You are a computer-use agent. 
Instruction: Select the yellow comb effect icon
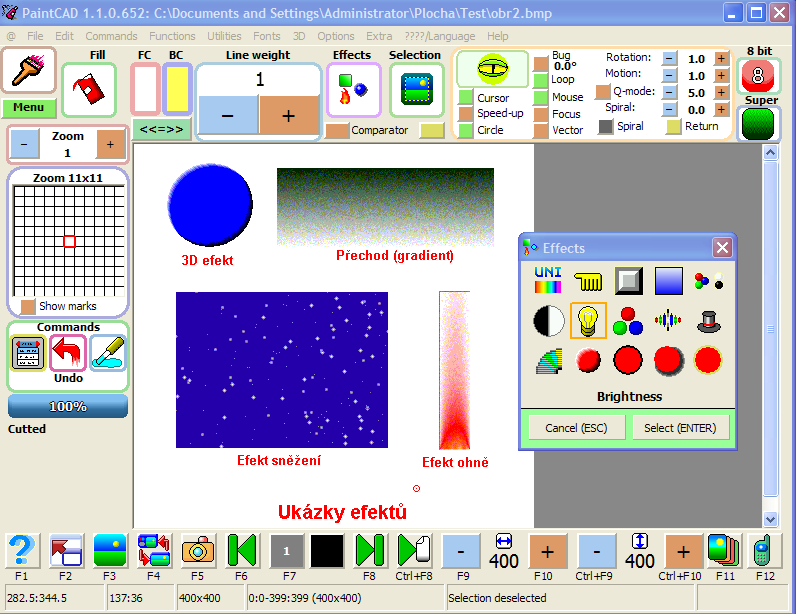coord(588,280)
